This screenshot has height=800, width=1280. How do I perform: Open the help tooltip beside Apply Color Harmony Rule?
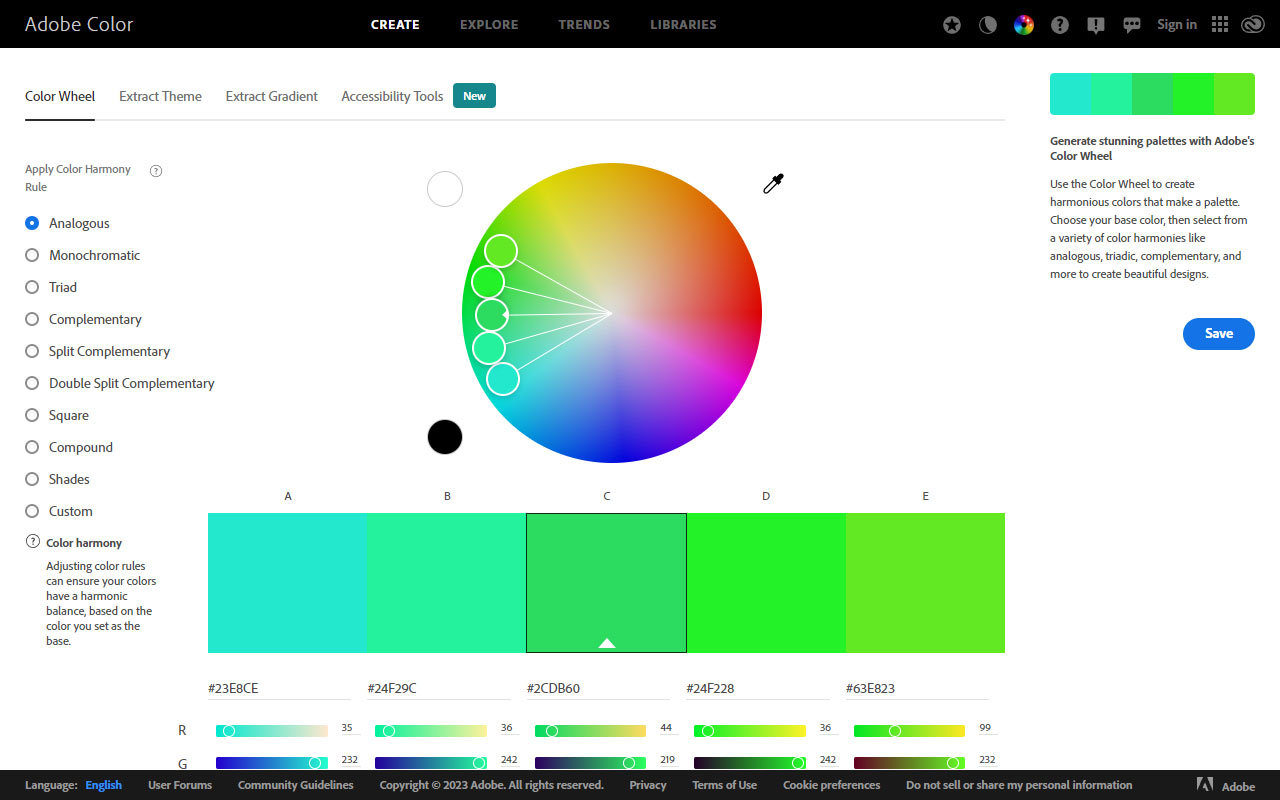(155, 171)
